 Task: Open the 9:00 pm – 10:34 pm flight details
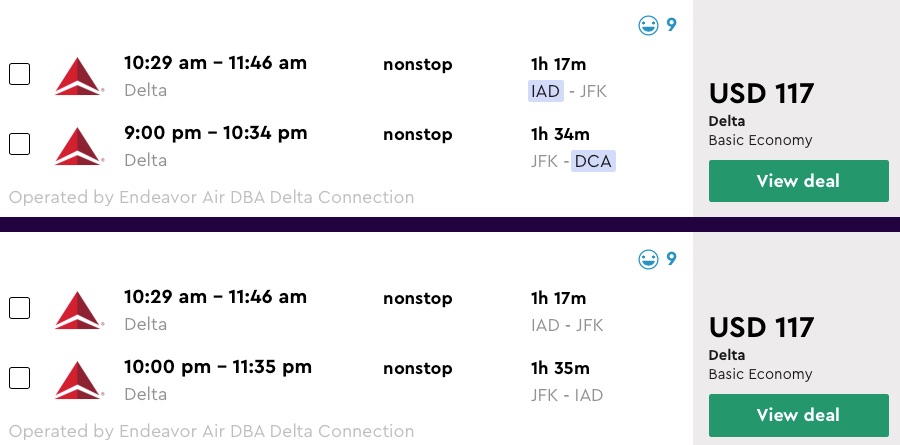[215, 133]
